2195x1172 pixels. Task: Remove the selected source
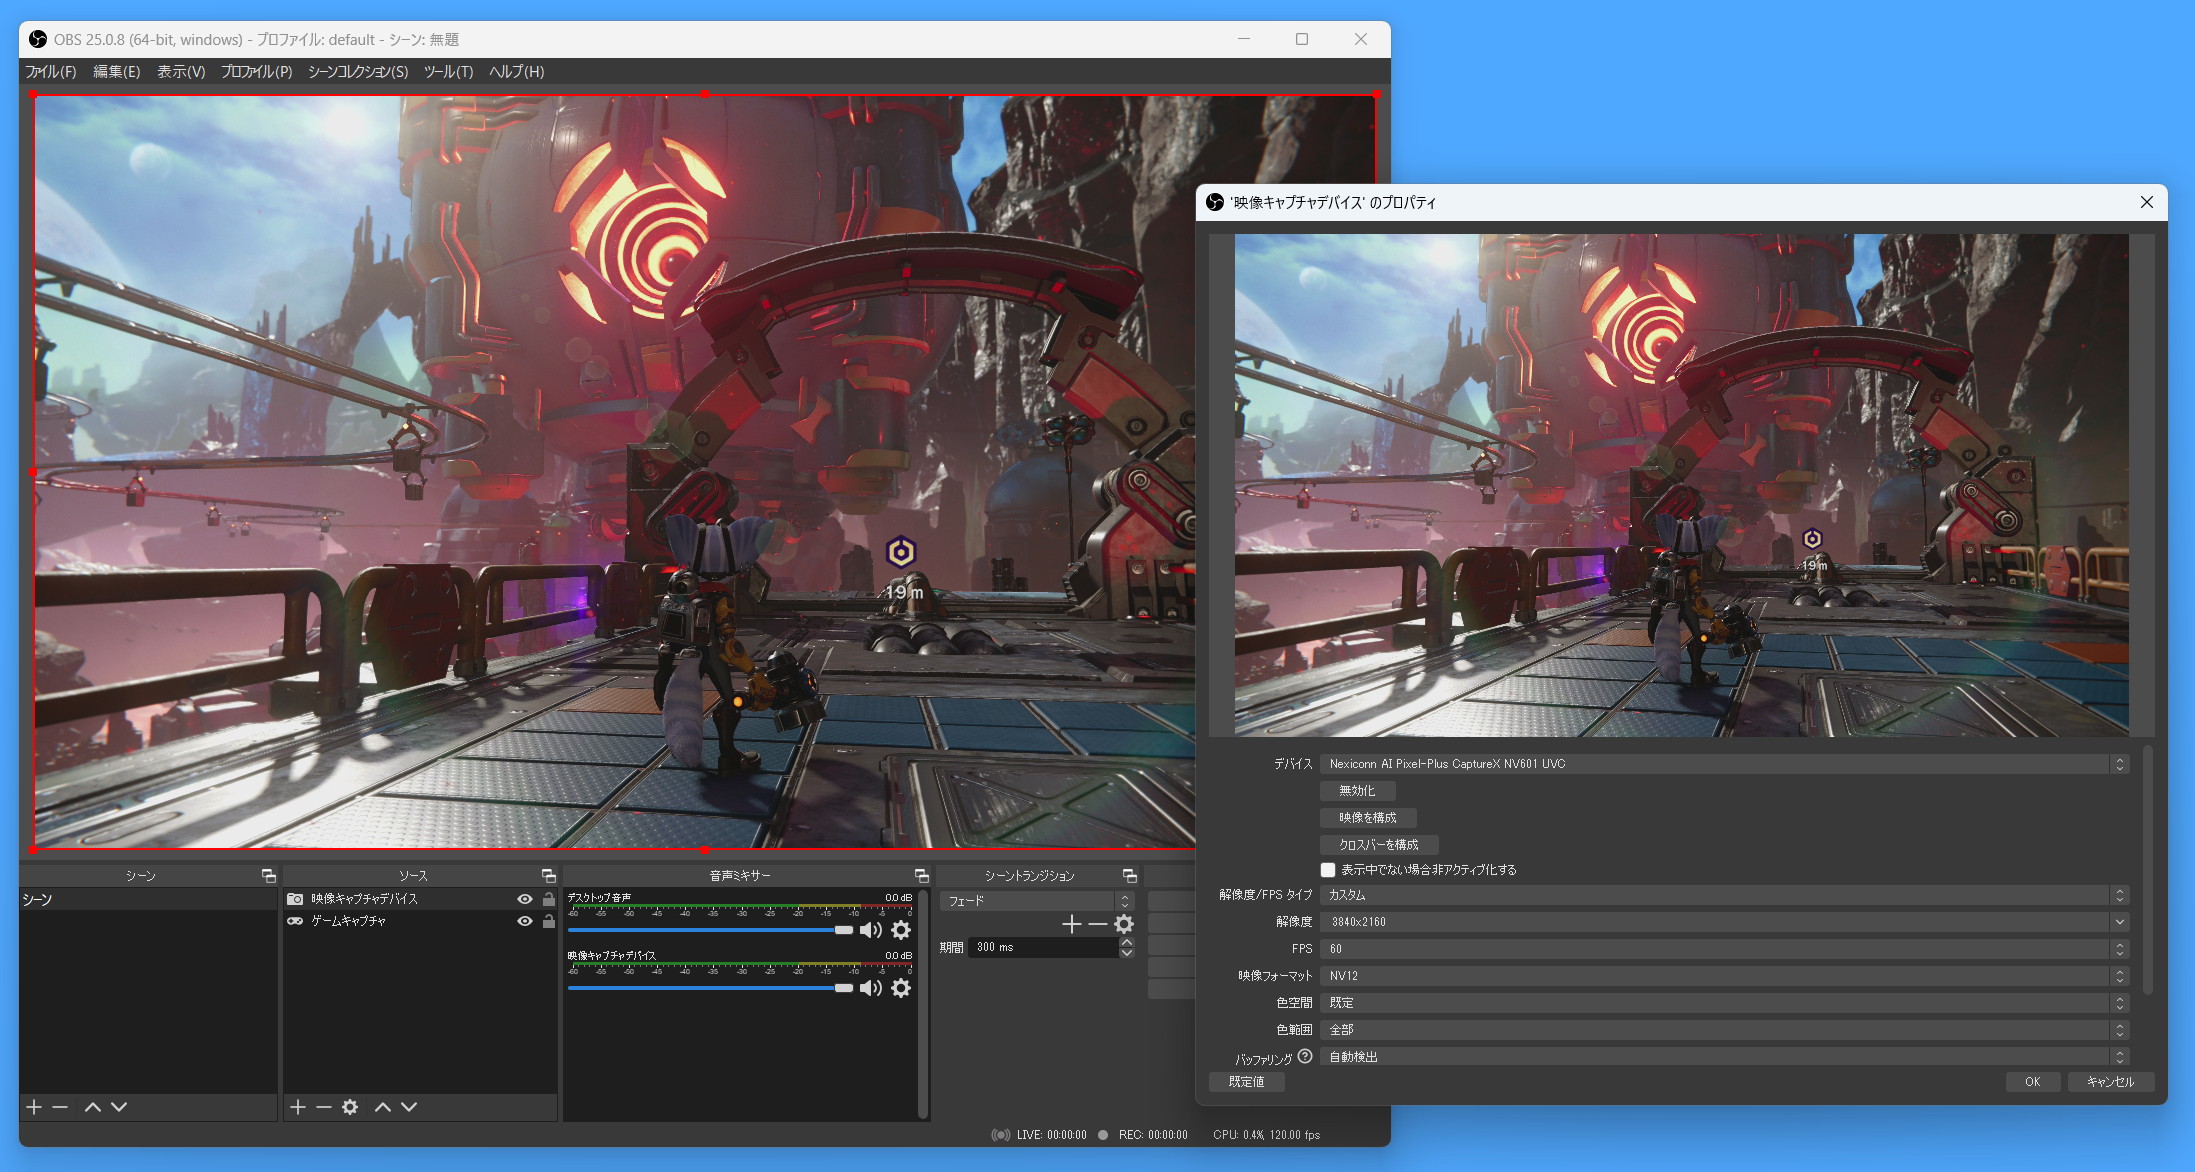tap(323, 1107)
